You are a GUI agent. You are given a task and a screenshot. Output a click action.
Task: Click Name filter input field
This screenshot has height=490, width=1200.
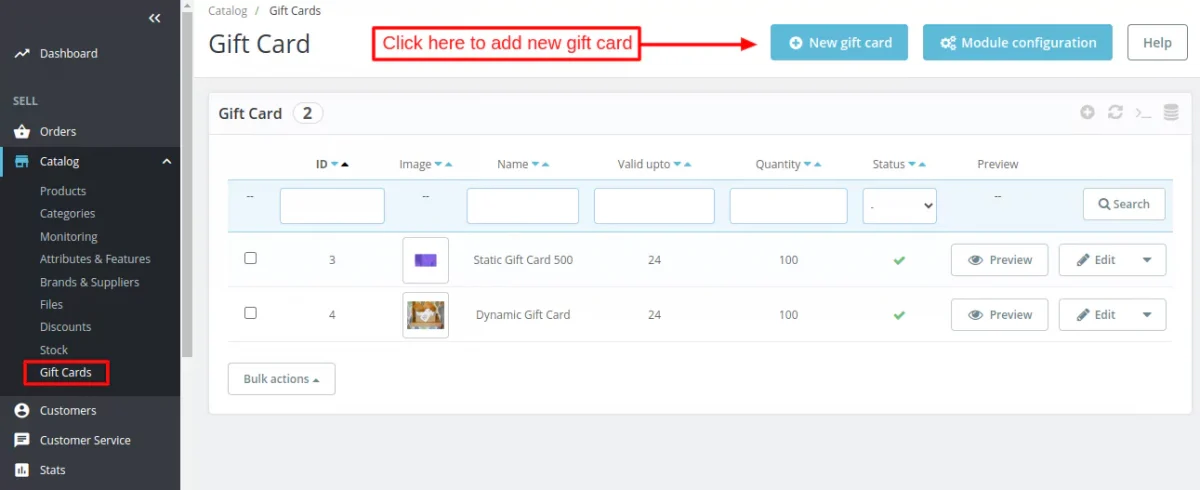click(523, 206)
